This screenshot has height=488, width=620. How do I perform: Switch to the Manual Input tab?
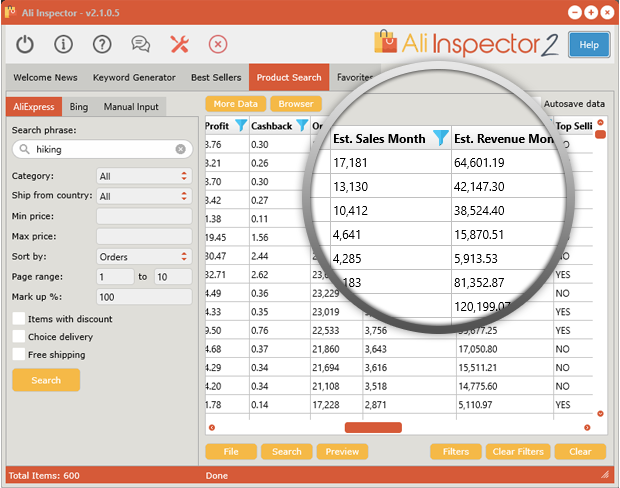[131, 107]
